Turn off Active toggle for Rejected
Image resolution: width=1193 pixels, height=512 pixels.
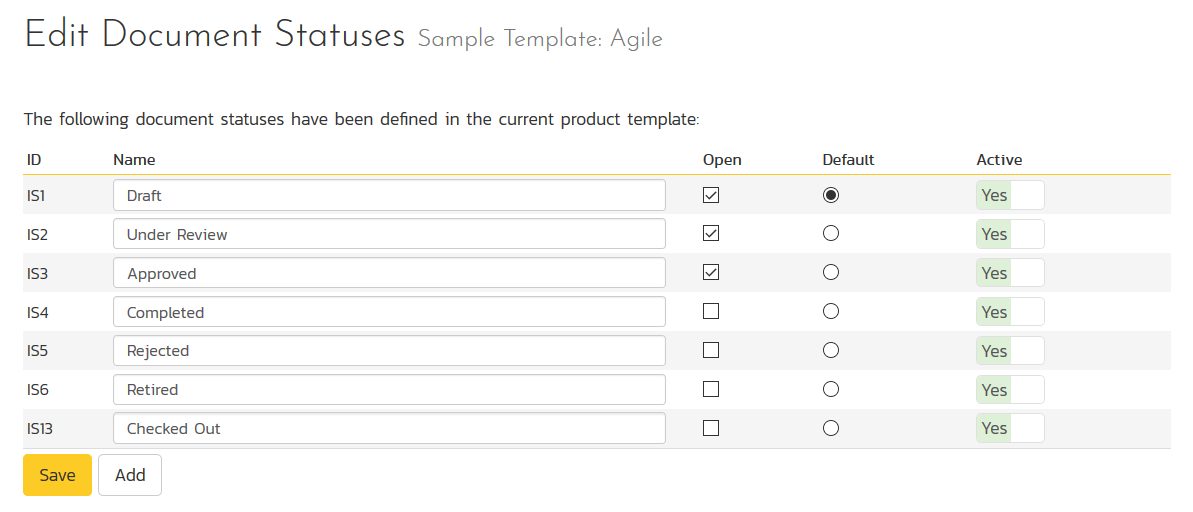pyautogui.click(x=1010, y=351)
